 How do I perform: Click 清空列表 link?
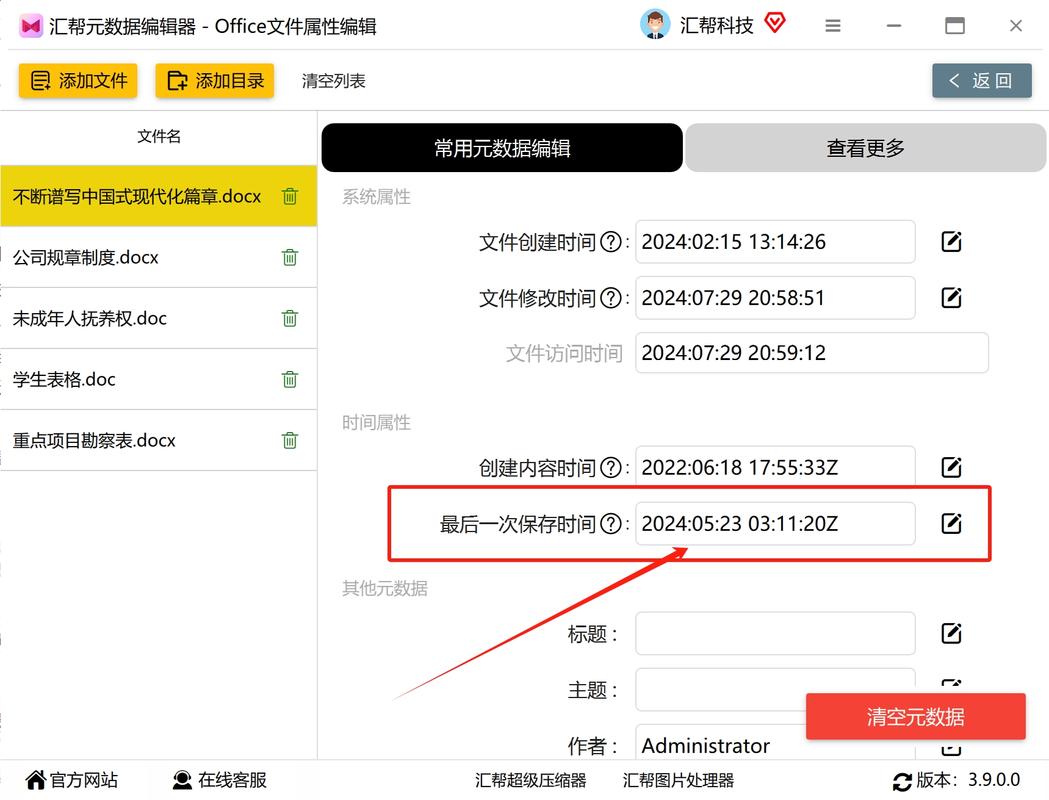[333, 81]
